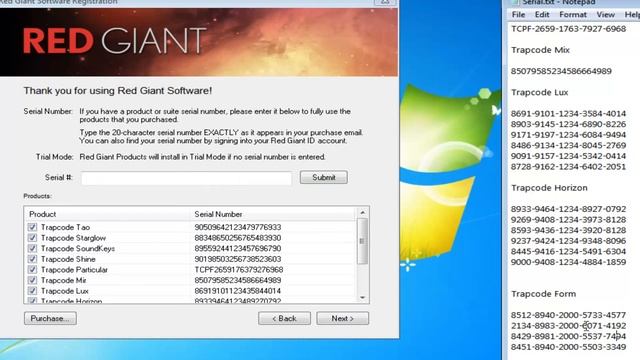Click TCPF-2659-1763-7927-6968 line in Notepad

pos(569,29)
